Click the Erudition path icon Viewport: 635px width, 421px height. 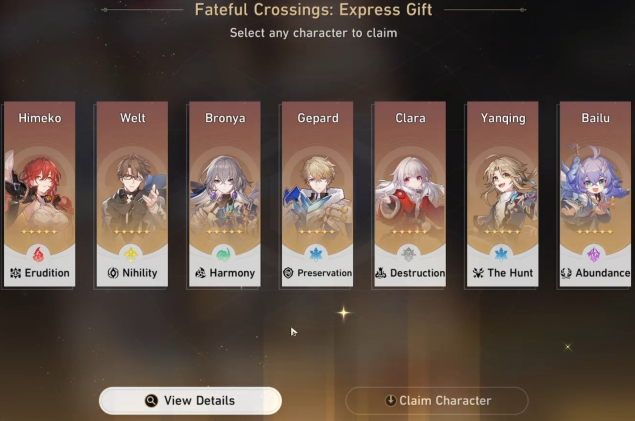(x=15, y=273)
